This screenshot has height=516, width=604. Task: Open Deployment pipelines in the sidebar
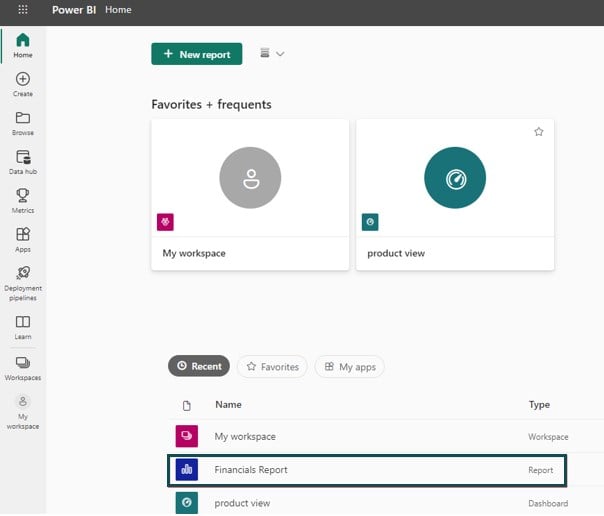click(23, 283)
